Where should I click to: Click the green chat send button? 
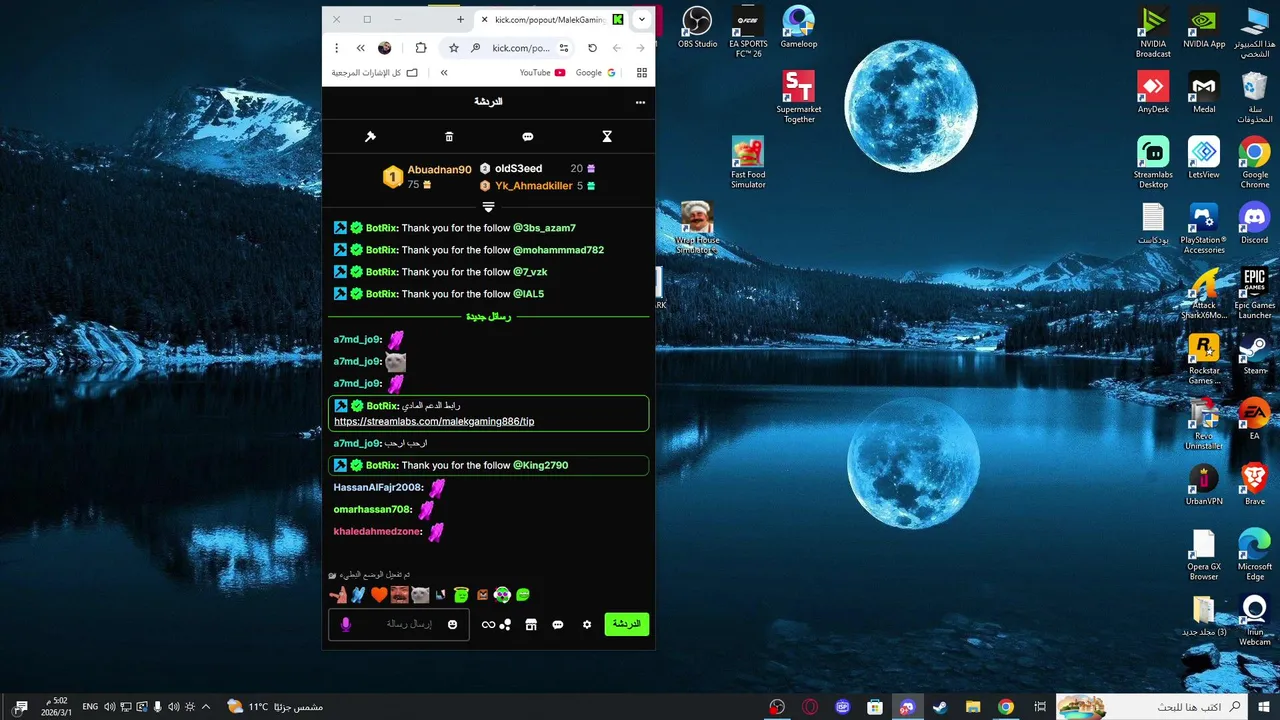point(627,624)
